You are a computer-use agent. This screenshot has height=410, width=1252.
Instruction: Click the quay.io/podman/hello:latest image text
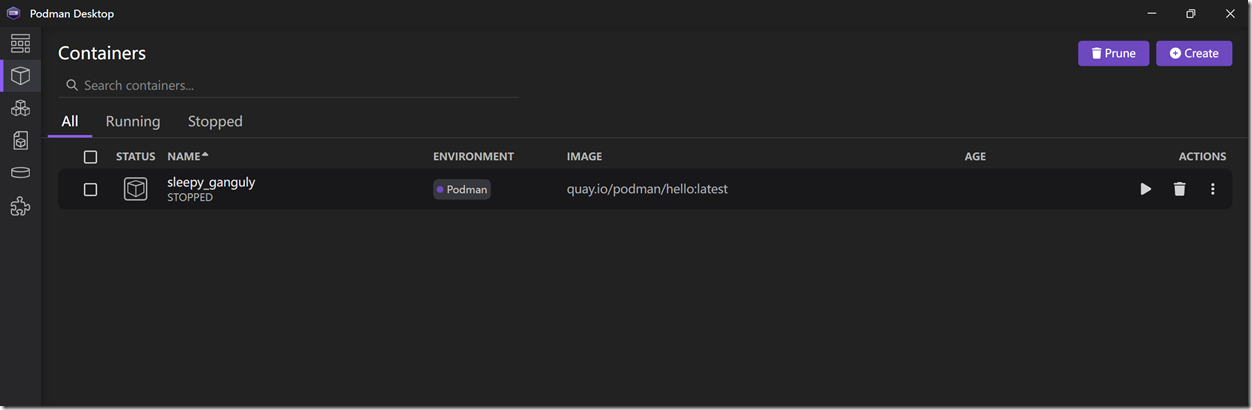click(x=647, y=189)
